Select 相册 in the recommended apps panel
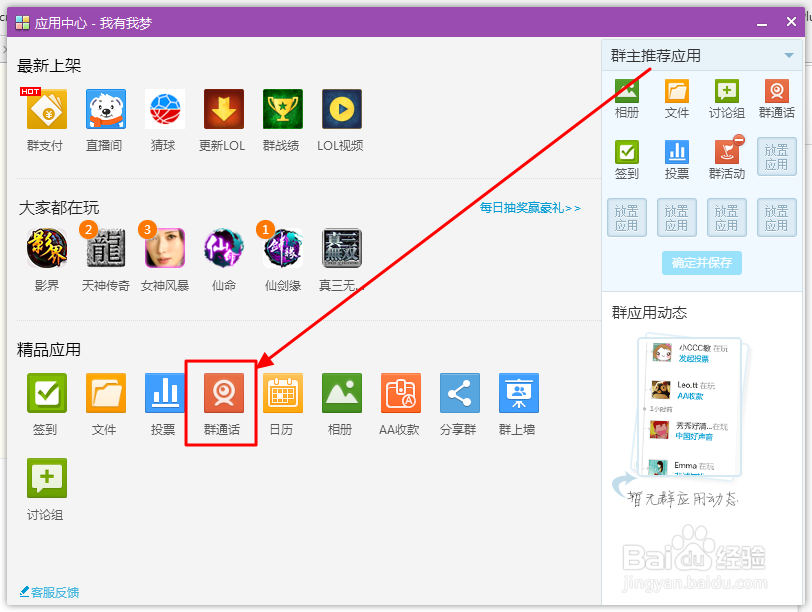 tap(627, 91)
